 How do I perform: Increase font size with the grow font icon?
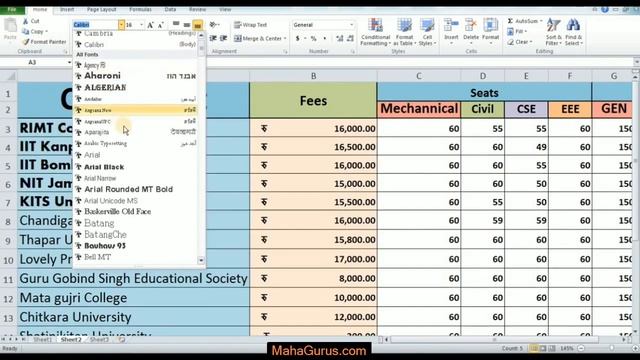150,25
